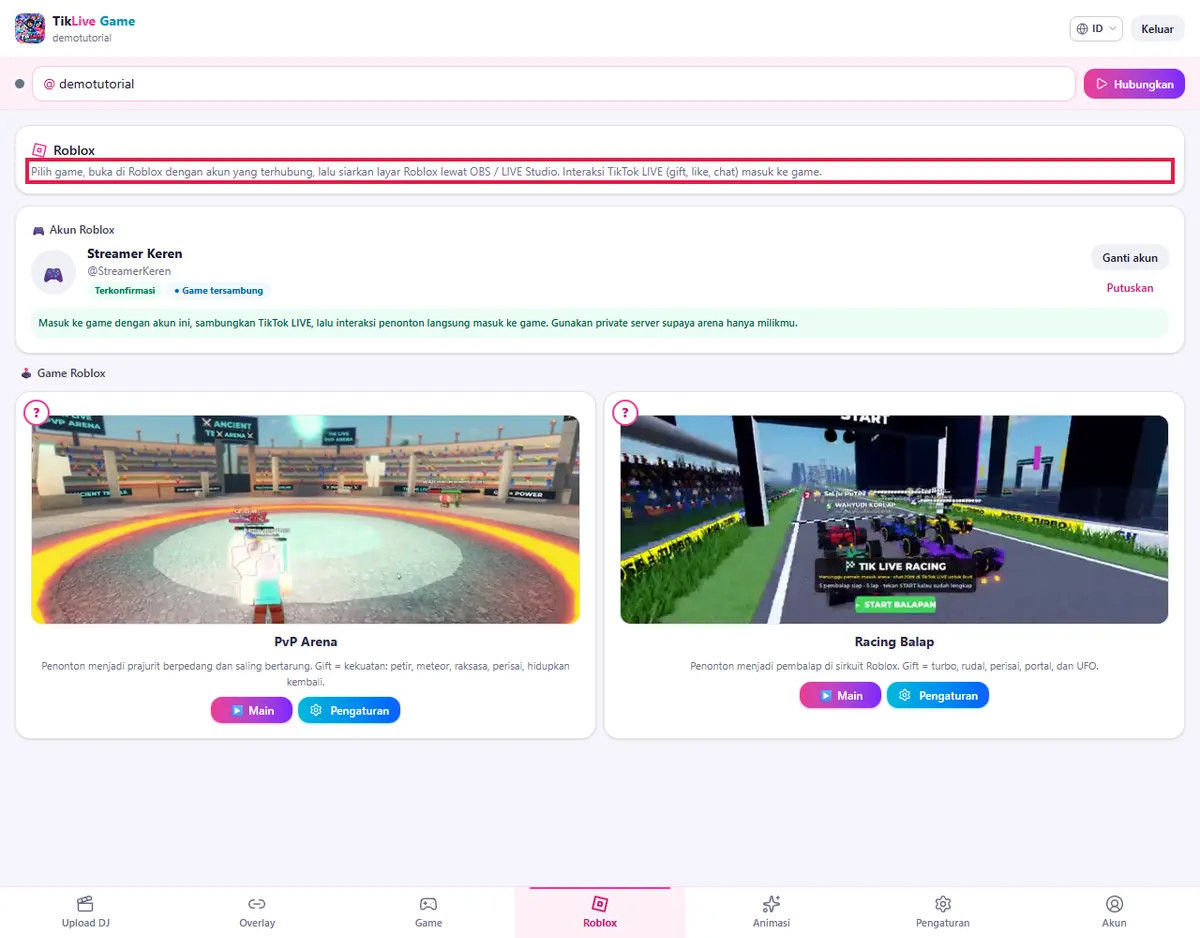Open the Pengaturan bottom tab

tap(942, 911)
